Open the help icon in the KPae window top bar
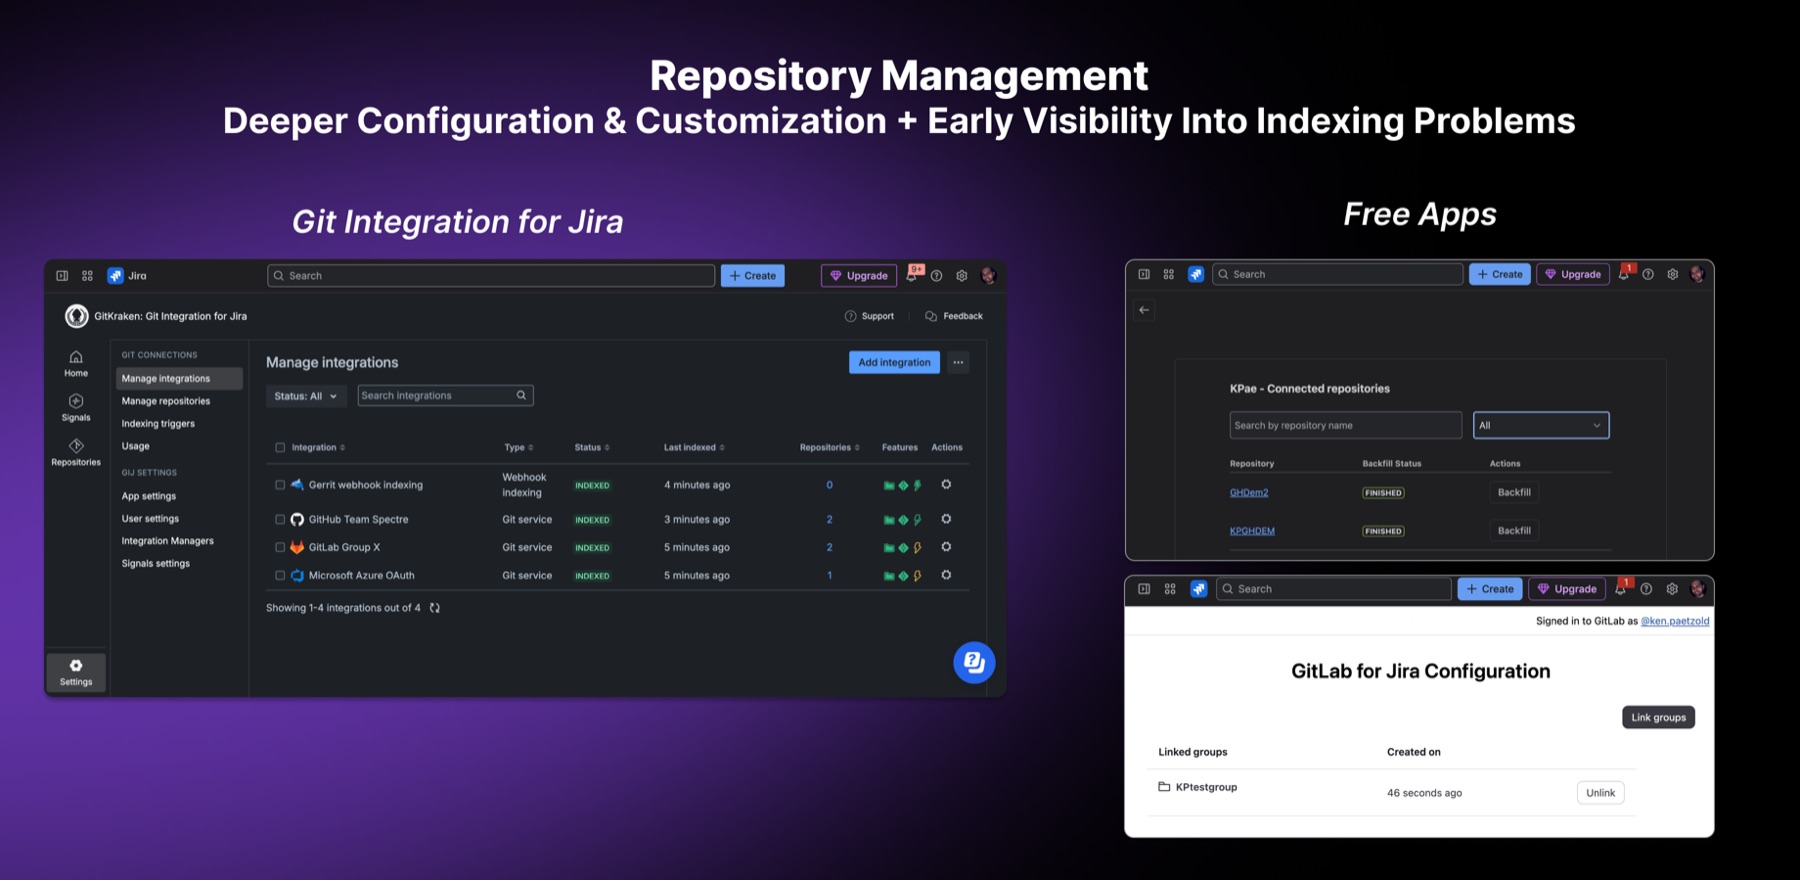1800x880 pixels. (1648, 274)
